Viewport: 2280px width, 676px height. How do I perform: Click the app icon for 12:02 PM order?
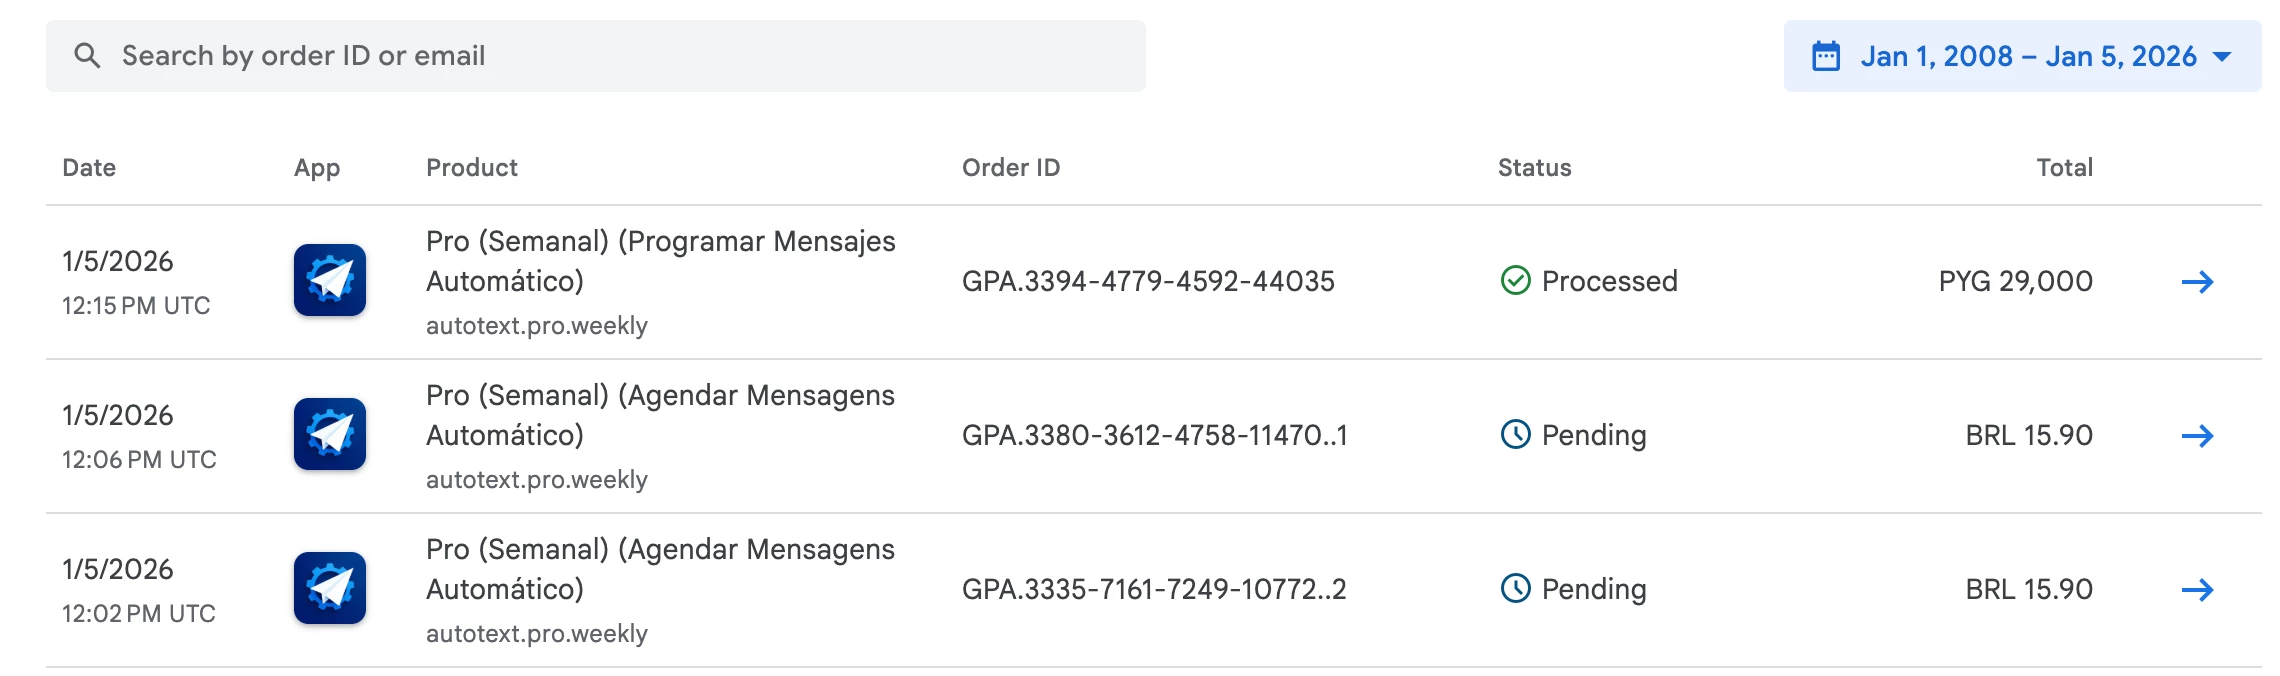[x=330, y=588]
